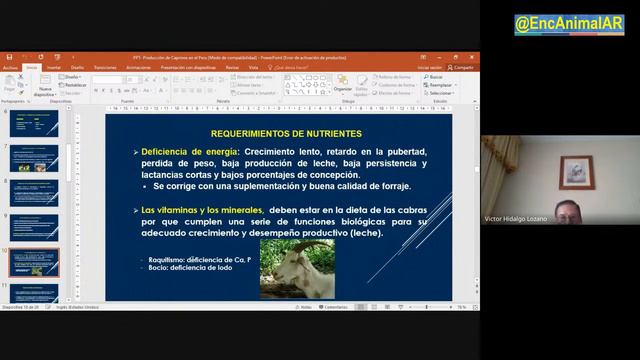Save the presentation with the Save icon

[9, 58]
